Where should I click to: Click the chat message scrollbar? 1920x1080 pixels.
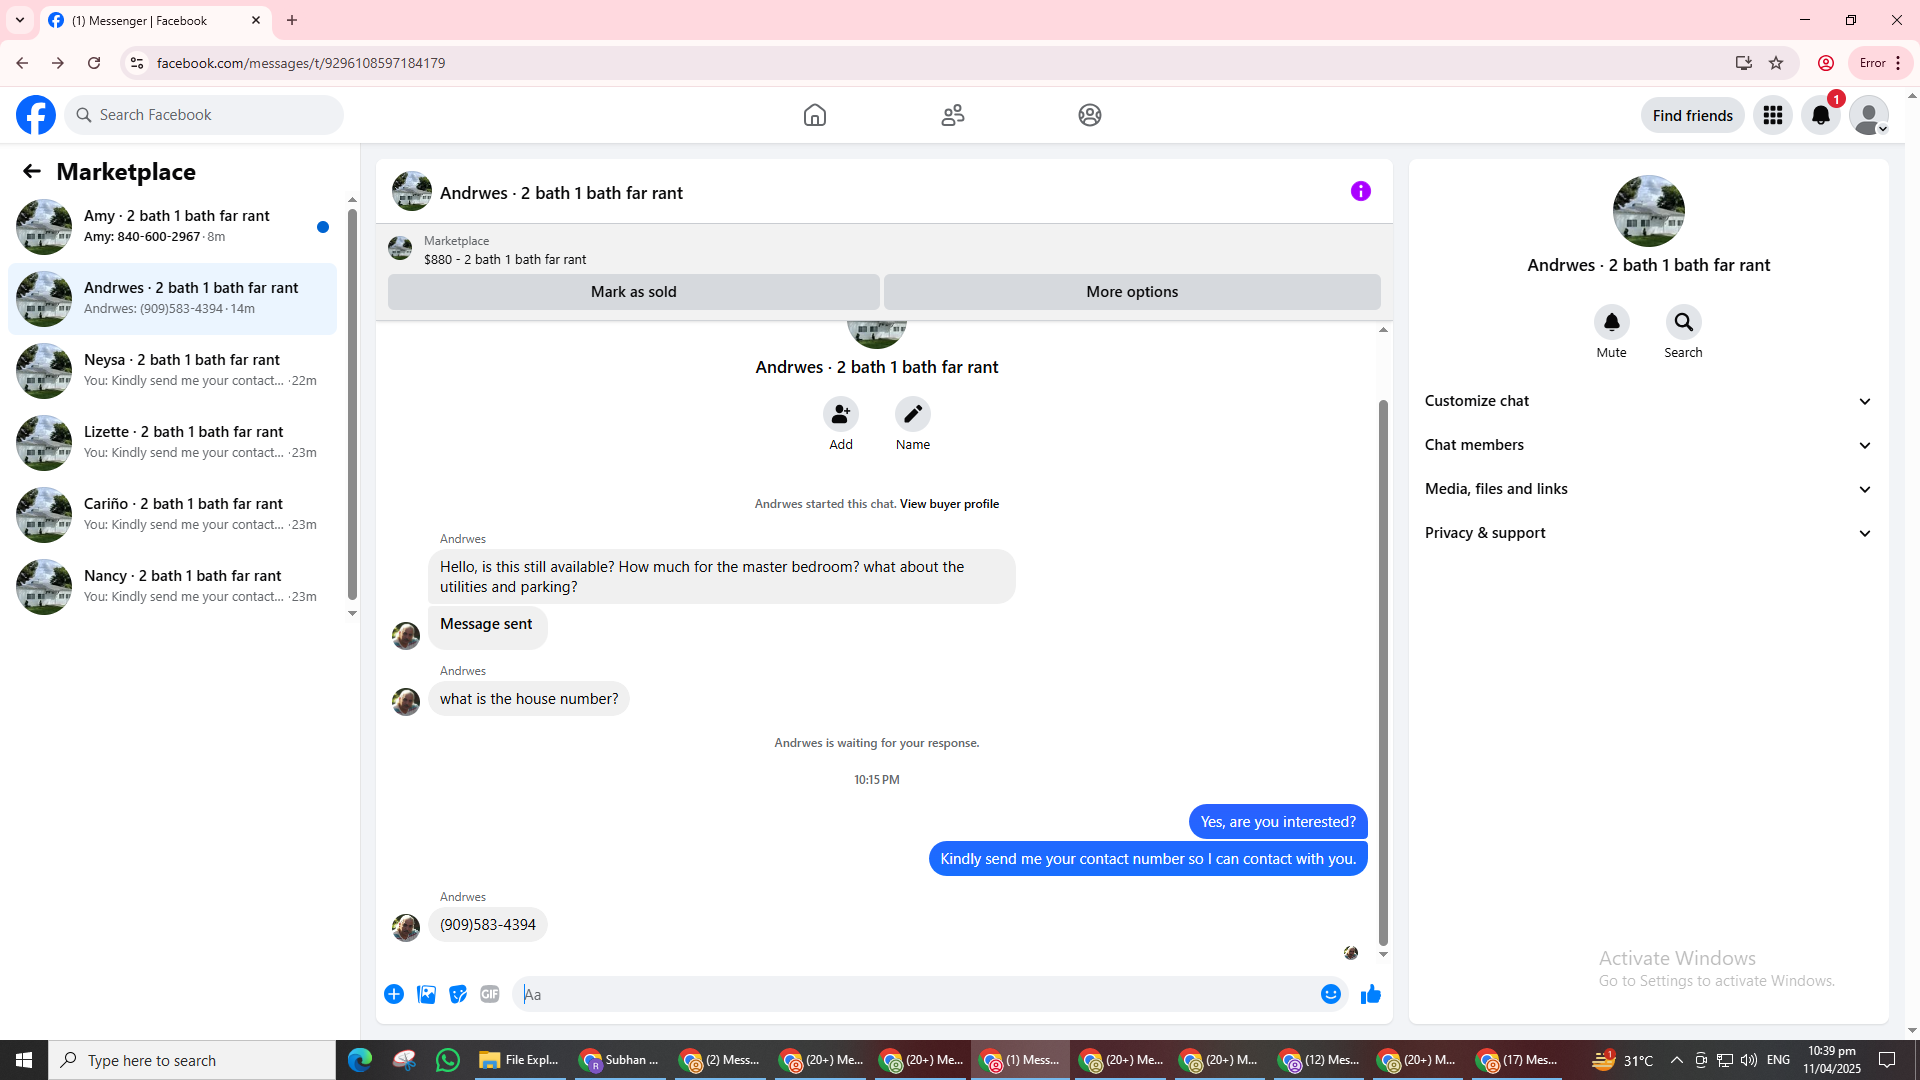1383,672
